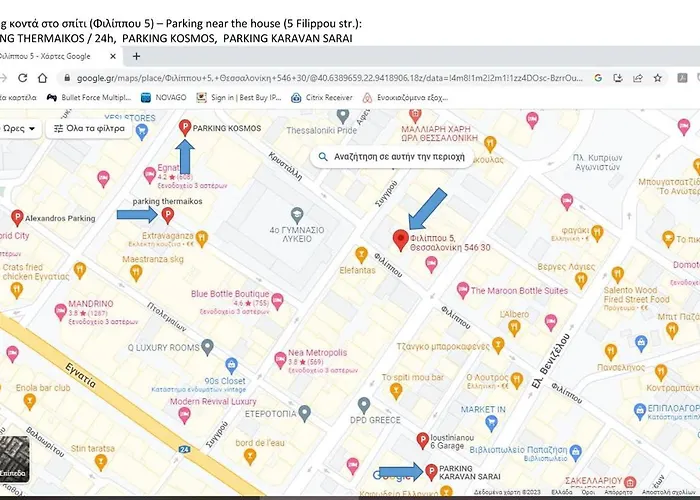Viewport: 700px width, 500px height.
Task: Click the Nea Metropolis hotel pin
Action: pyautogui.click(x=280, y=360)
